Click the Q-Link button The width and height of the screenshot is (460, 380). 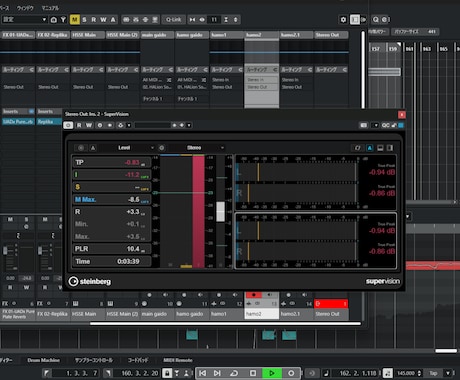[x=173, y=20]
